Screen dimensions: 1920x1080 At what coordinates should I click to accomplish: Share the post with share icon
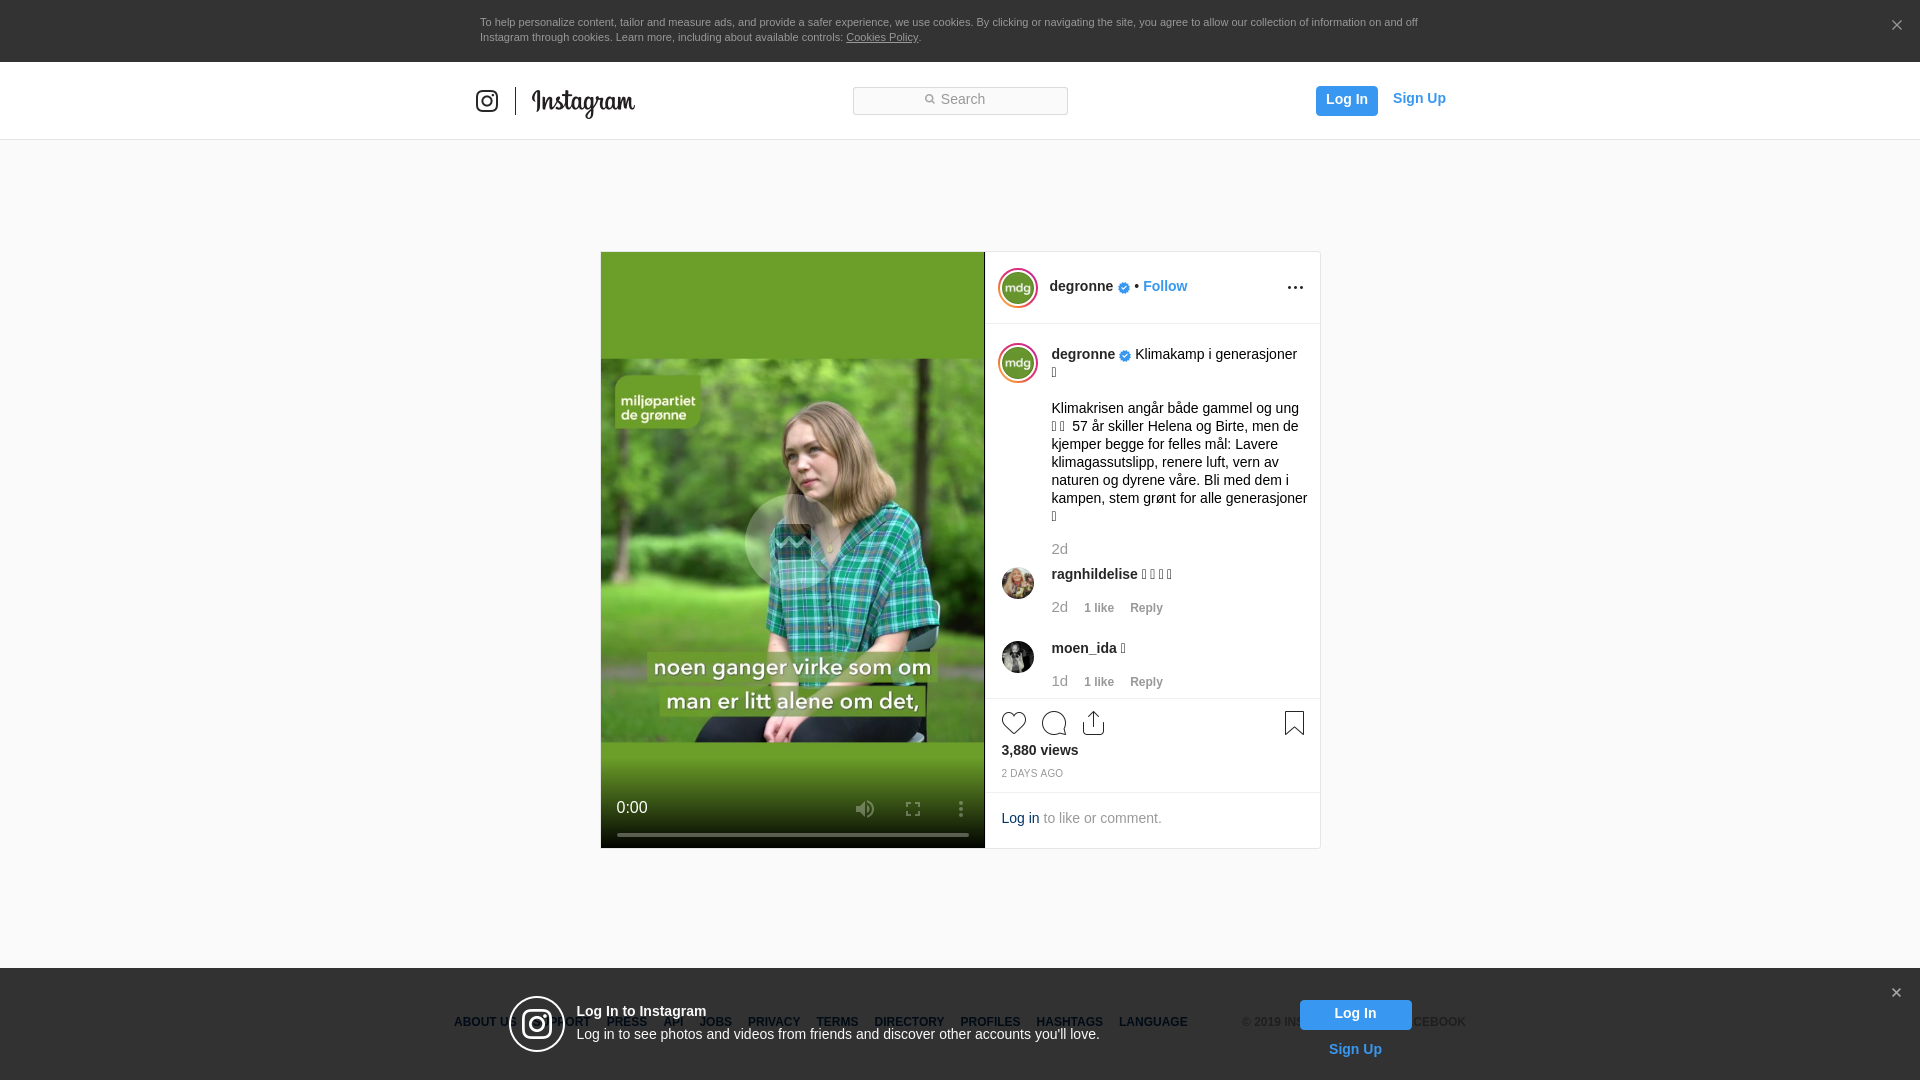[1094, 723]
